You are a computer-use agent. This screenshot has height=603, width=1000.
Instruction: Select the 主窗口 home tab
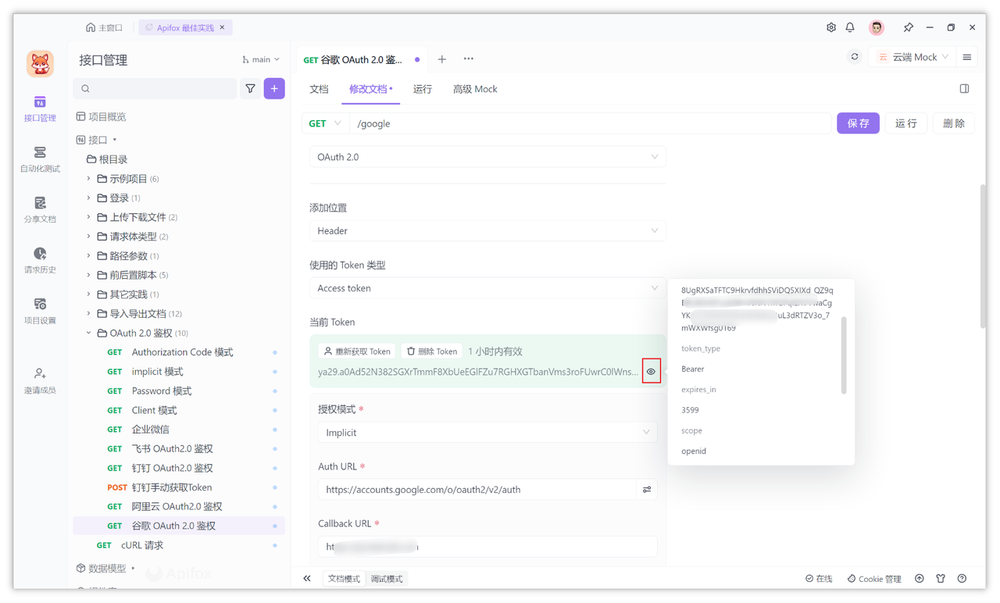[104, 27]
